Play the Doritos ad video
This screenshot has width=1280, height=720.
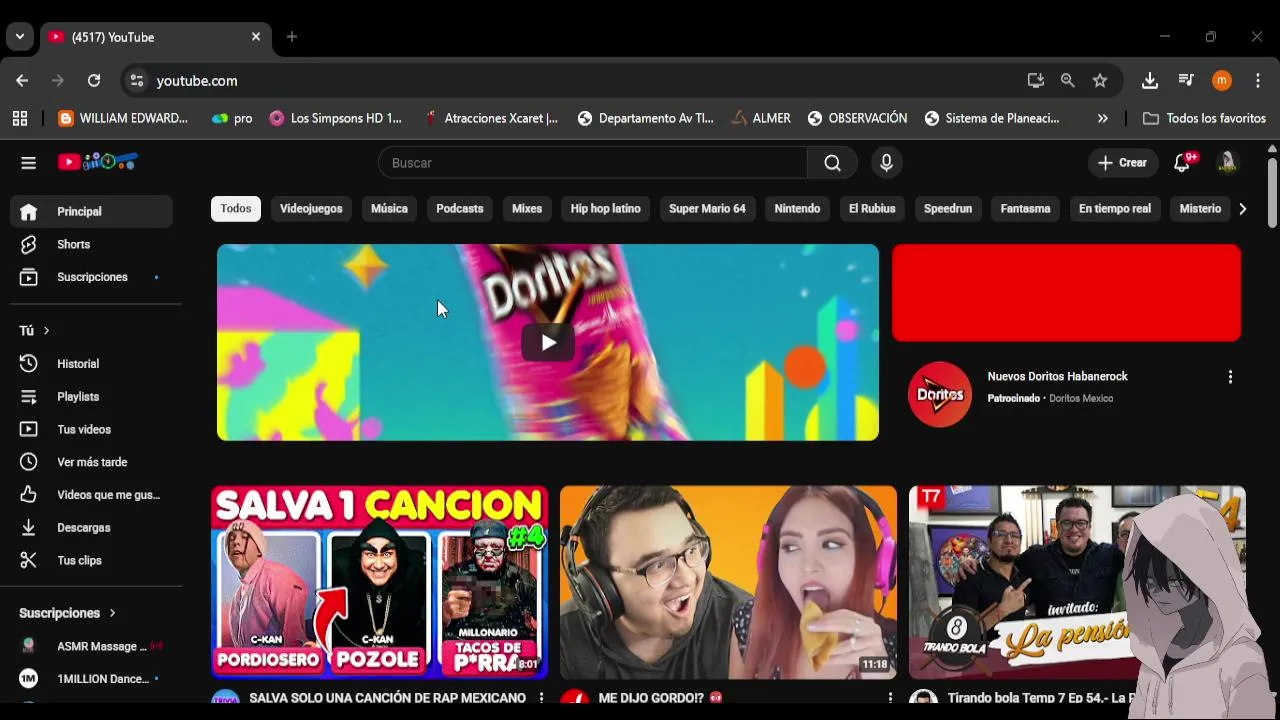point(548,343)
